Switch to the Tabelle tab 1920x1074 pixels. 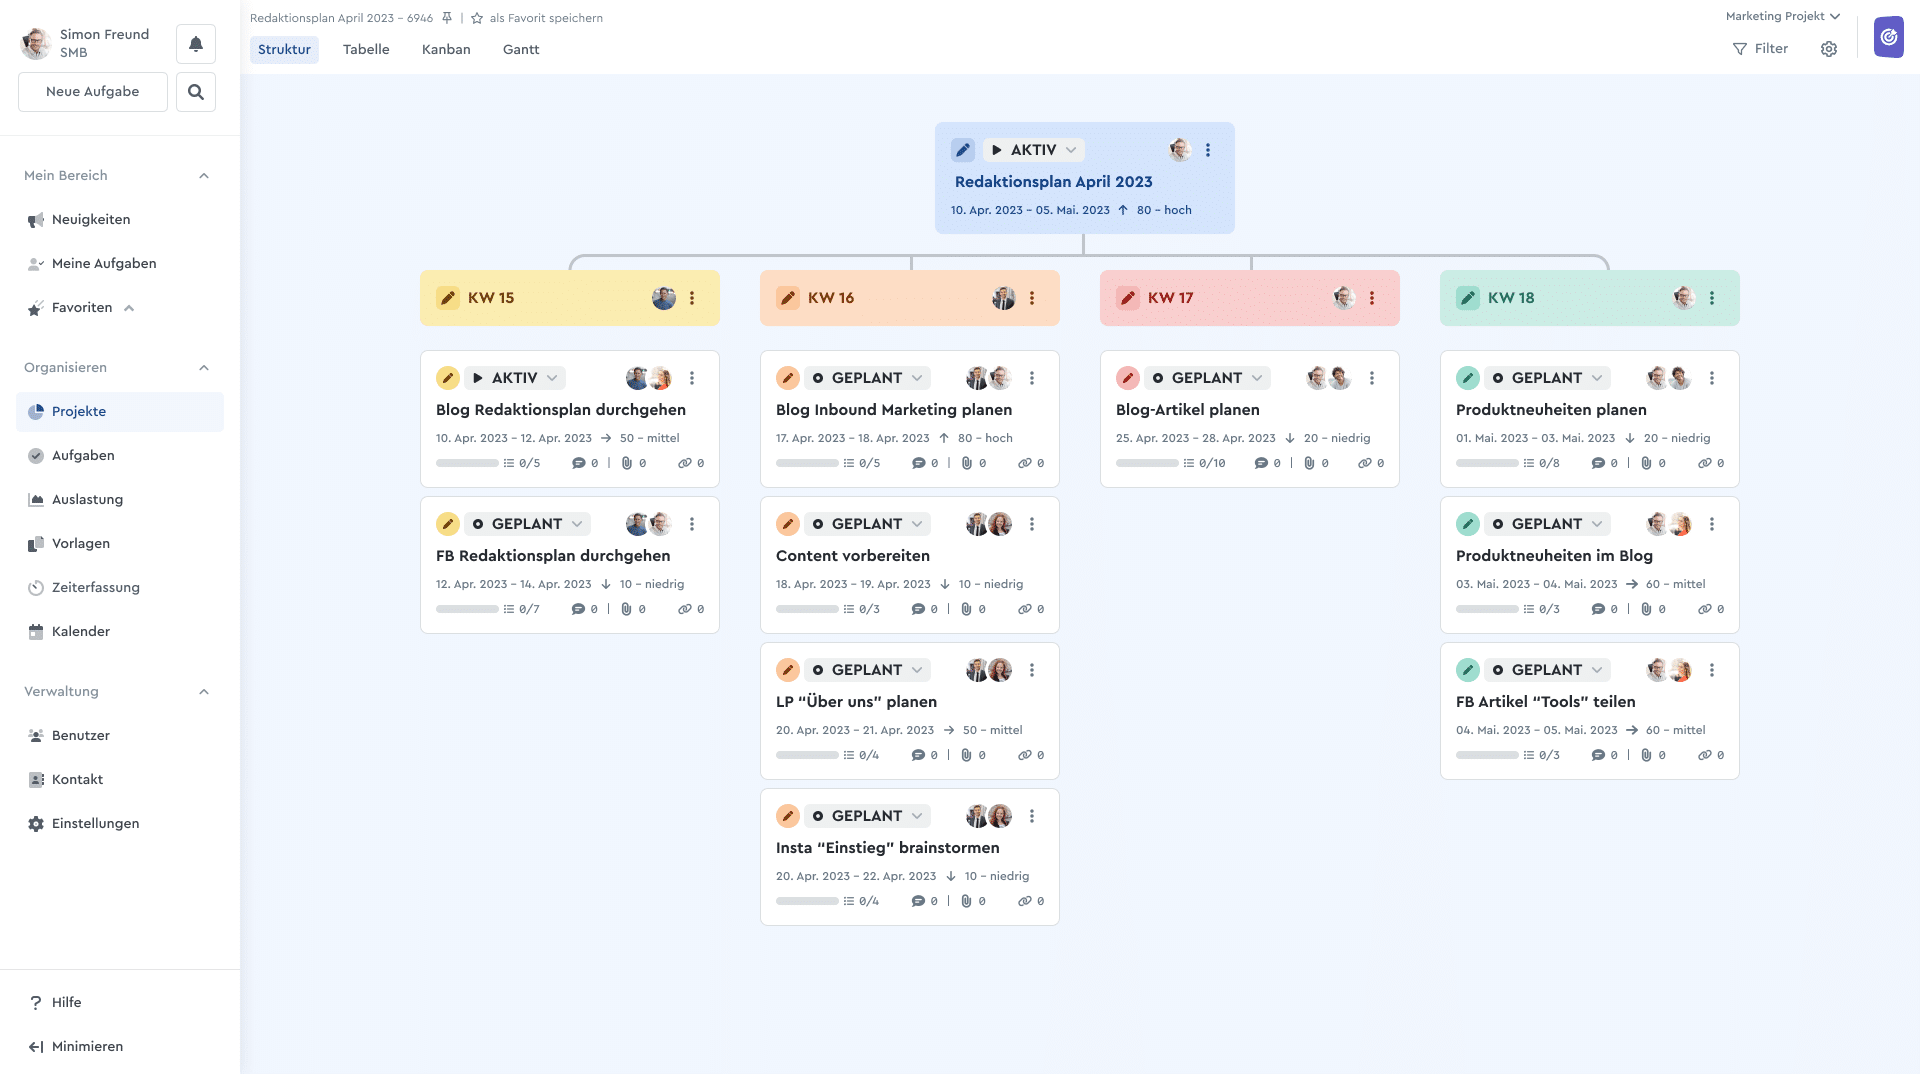(x=366, y=49)
